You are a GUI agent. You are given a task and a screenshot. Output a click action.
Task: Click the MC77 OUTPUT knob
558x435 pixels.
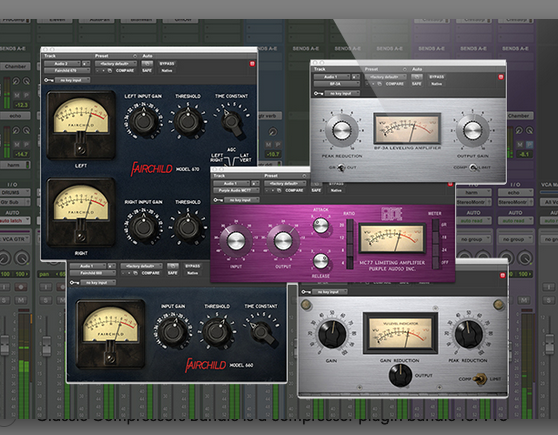point(283,241)
